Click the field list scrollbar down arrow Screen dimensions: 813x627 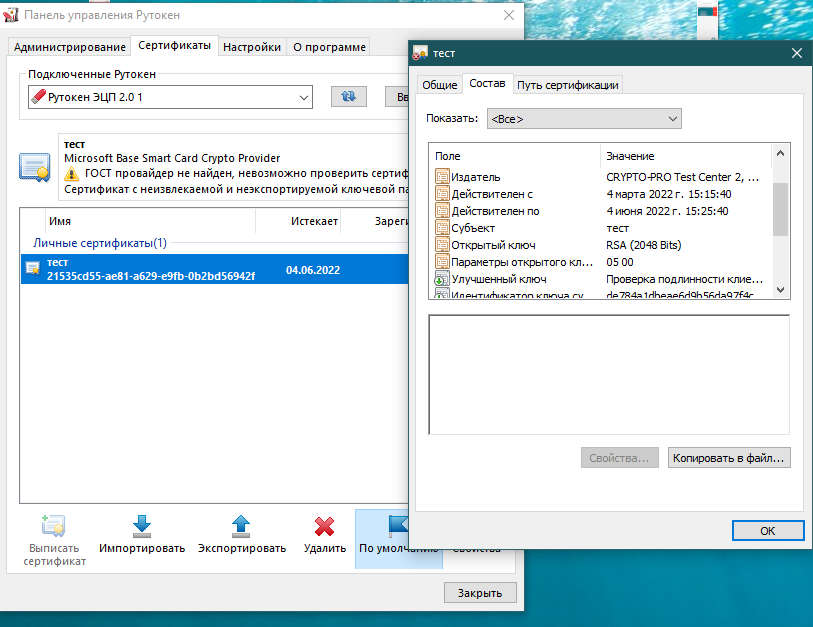click(780, 290)
